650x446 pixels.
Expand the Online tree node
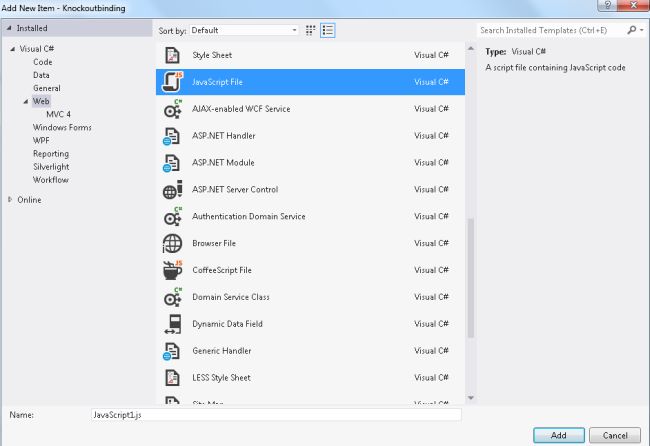[x=10, y=199]
